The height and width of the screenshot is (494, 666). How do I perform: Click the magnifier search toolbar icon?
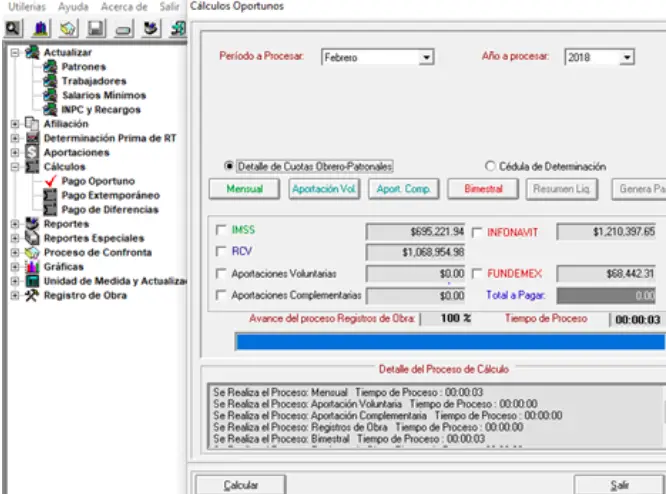click(13, 28)
